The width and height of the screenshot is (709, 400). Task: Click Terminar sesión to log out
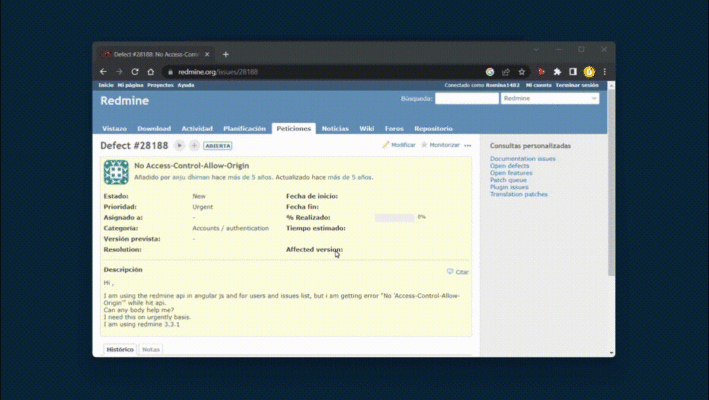577,85
